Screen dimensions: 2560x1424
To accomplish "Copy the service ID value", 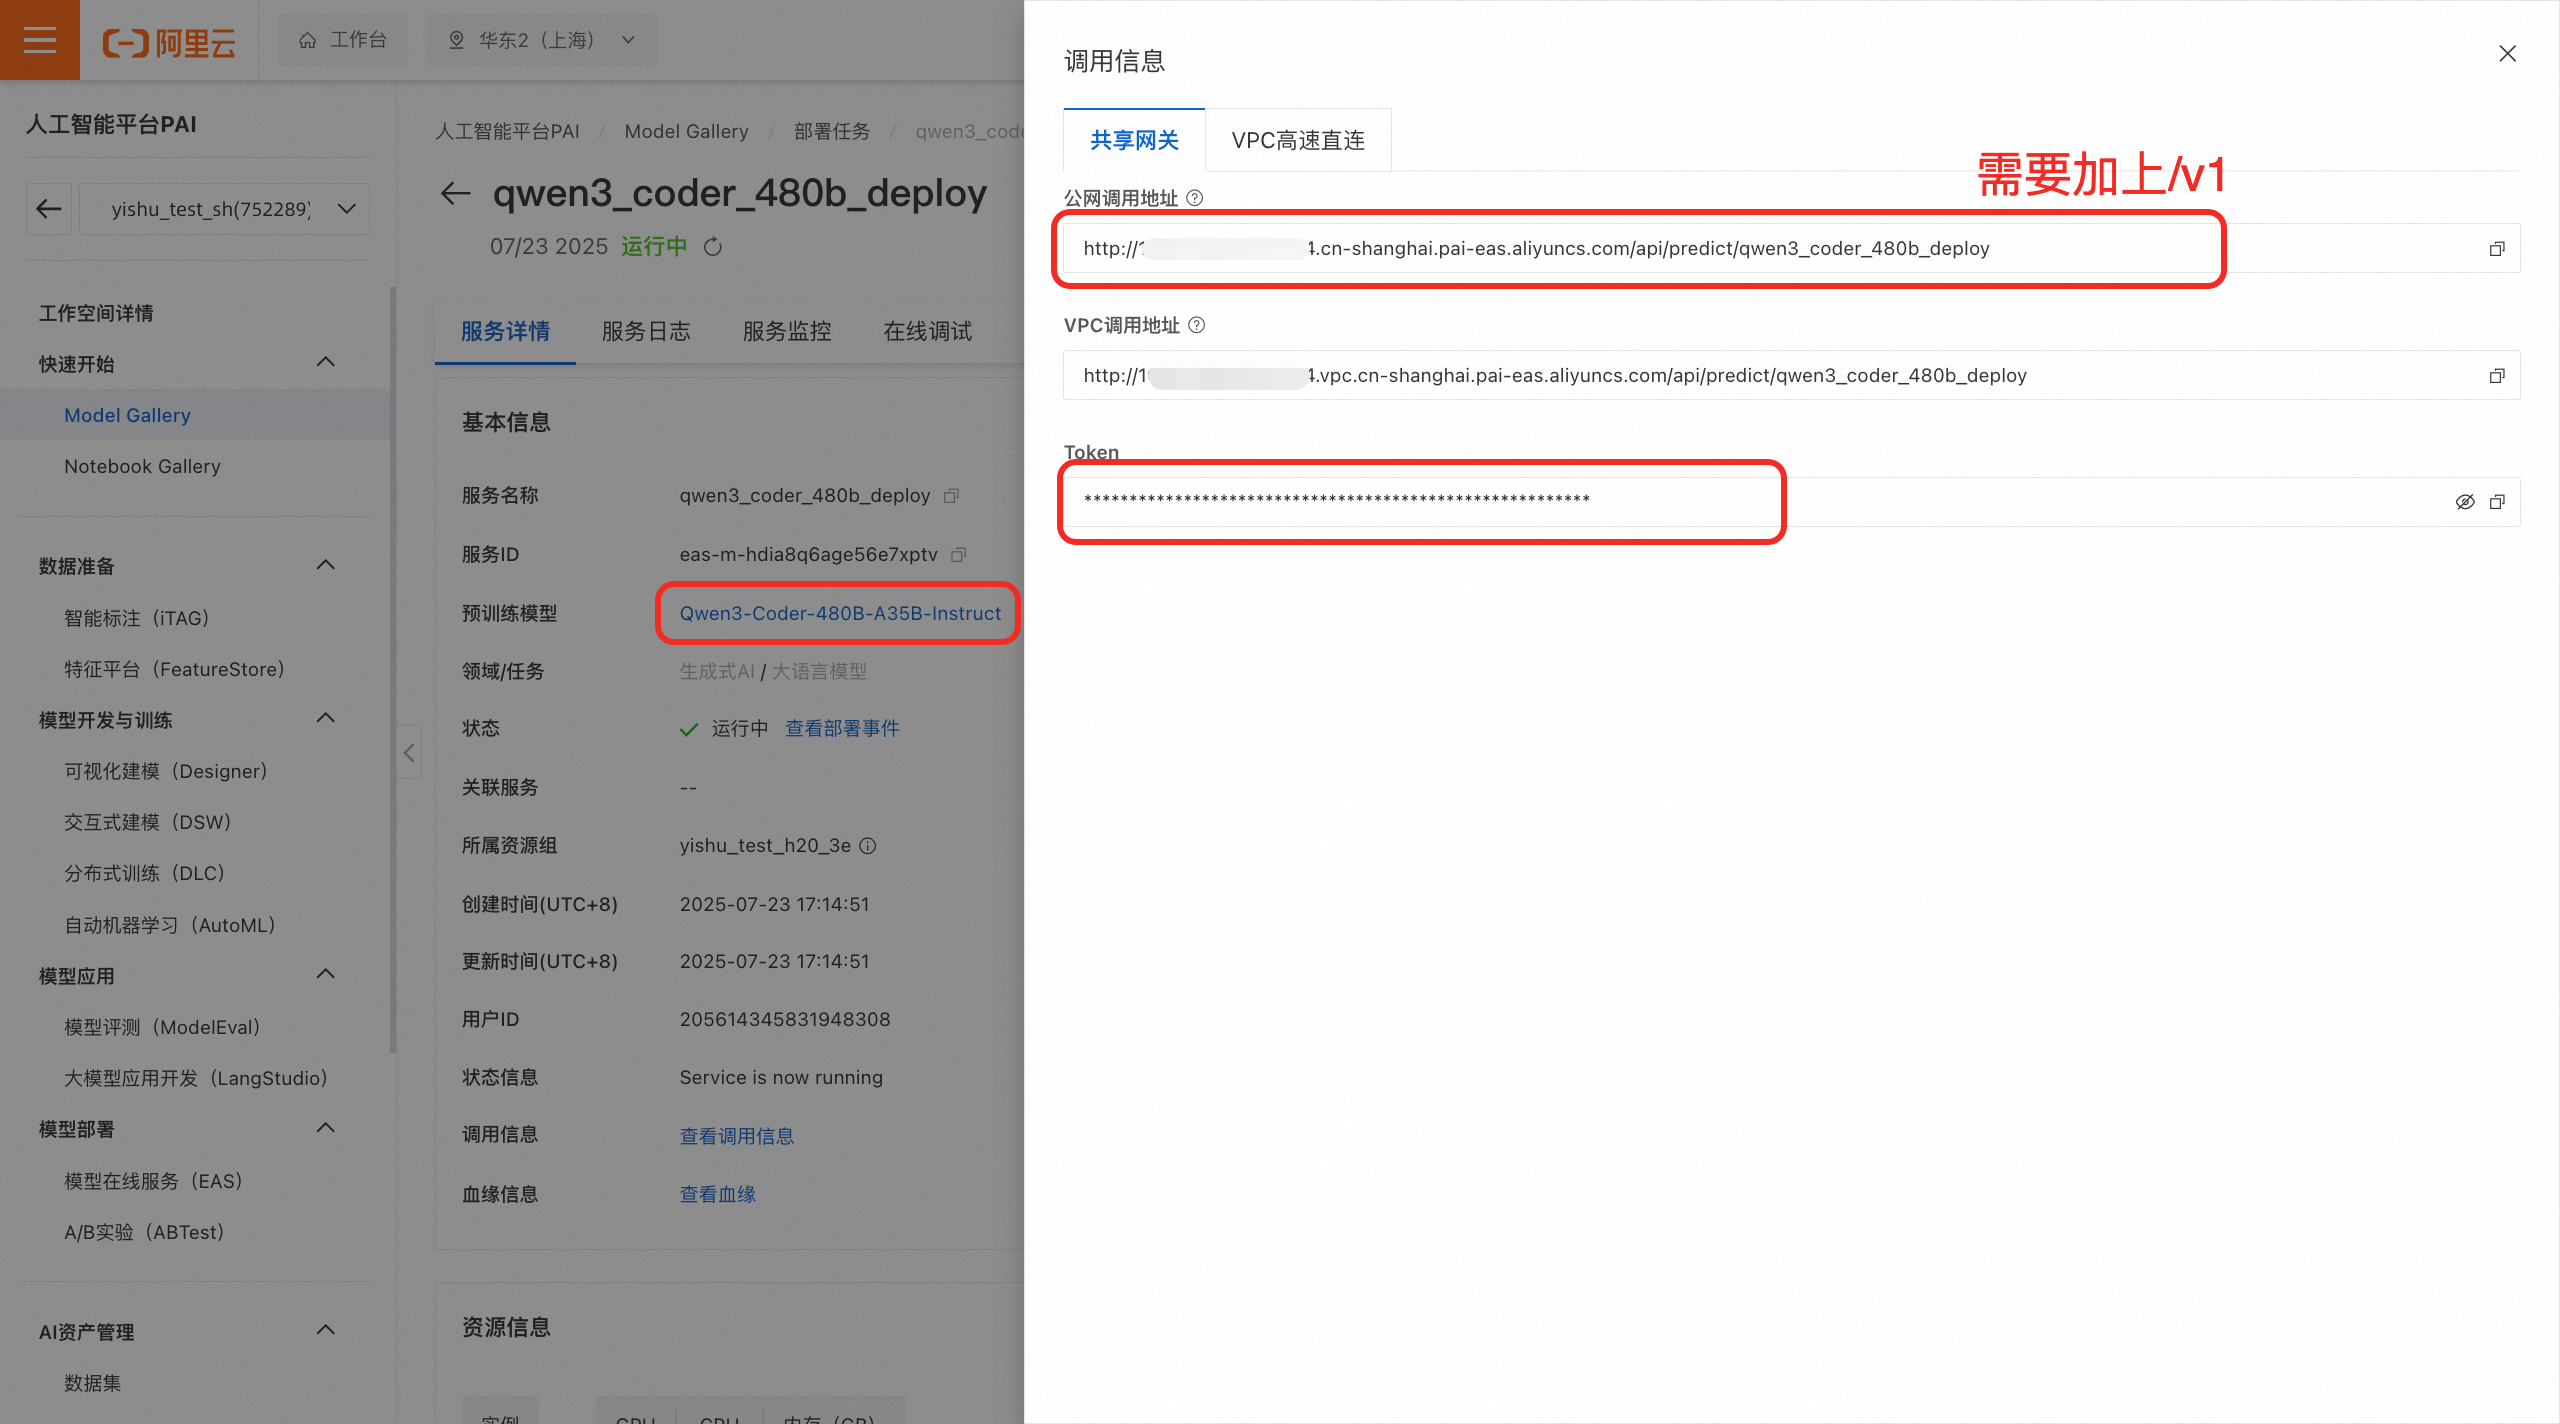I will click(958, 555).
